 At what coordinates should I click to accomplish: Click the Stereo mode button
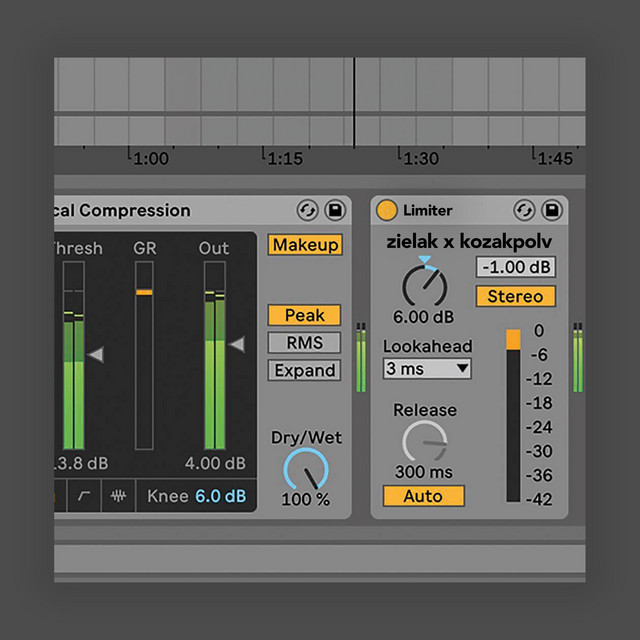point(515,297)
